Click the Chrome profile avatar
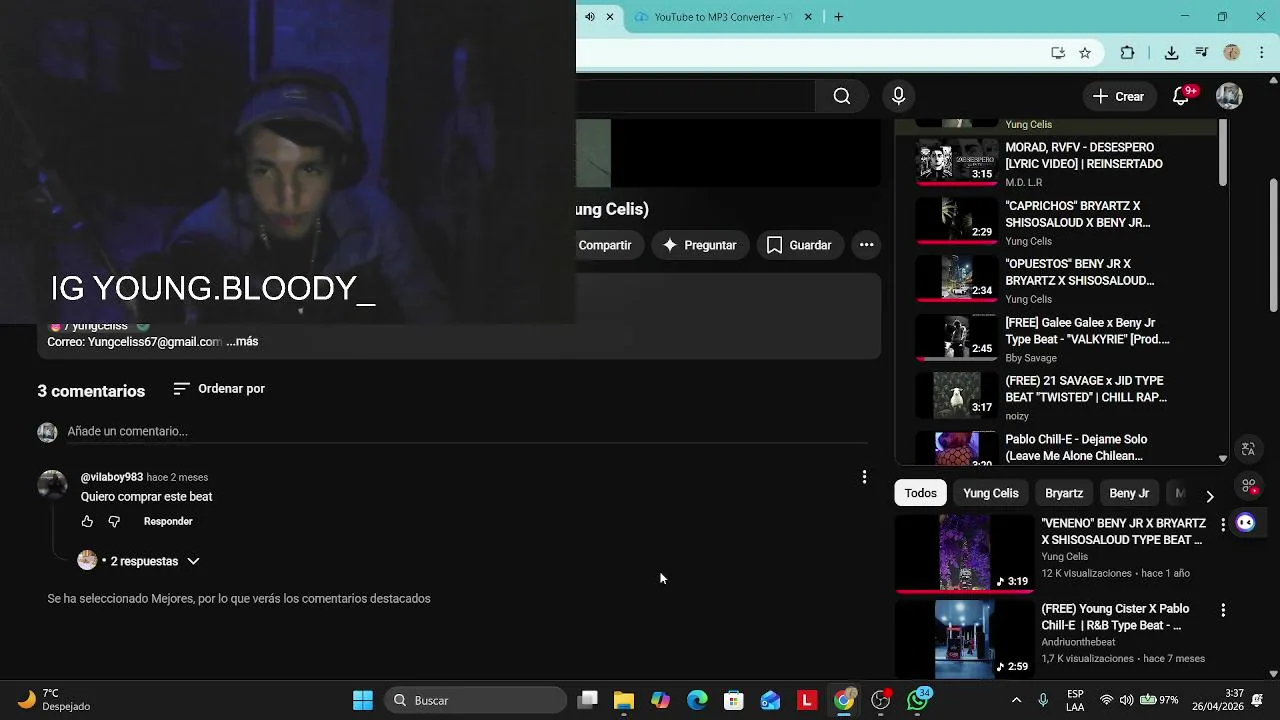Viewport: 1280px width, 720px height. pyautogui.click(x=1232, y=53)
